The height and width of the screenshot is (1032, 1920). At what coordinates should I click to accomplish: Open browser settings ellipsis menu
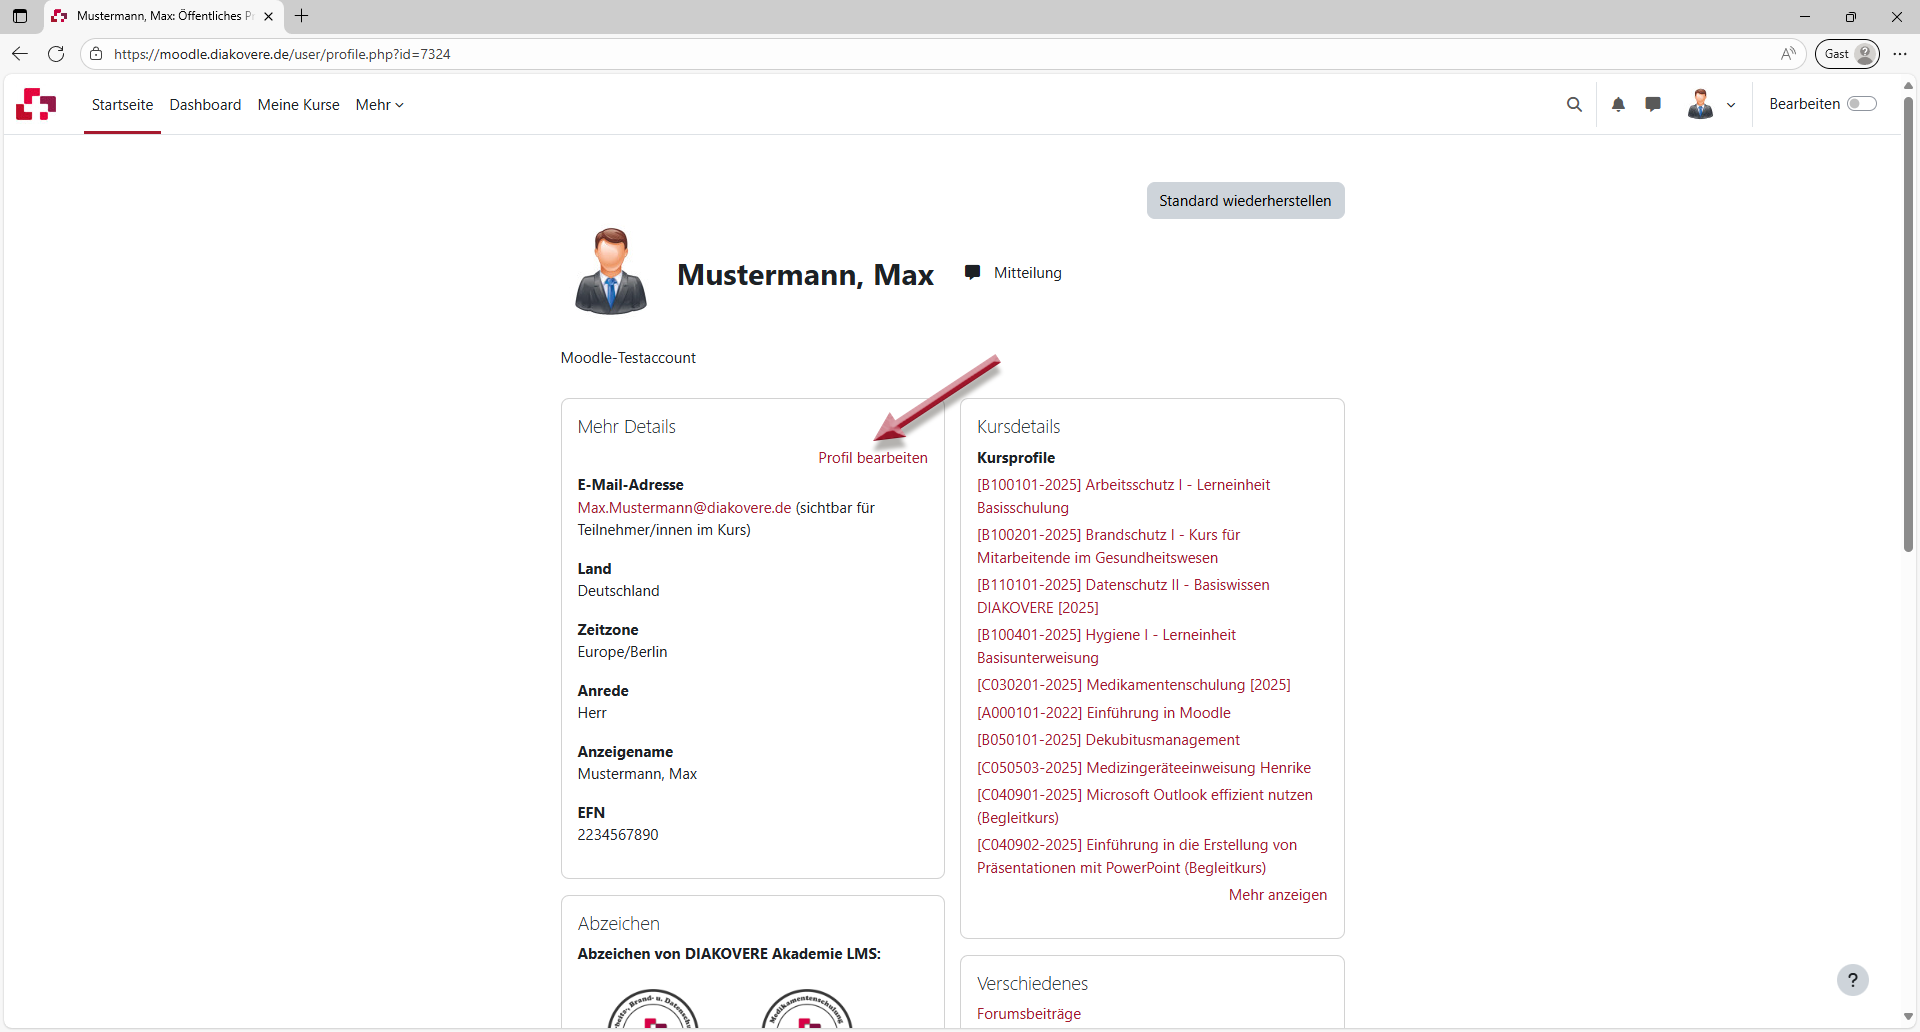1900,54
